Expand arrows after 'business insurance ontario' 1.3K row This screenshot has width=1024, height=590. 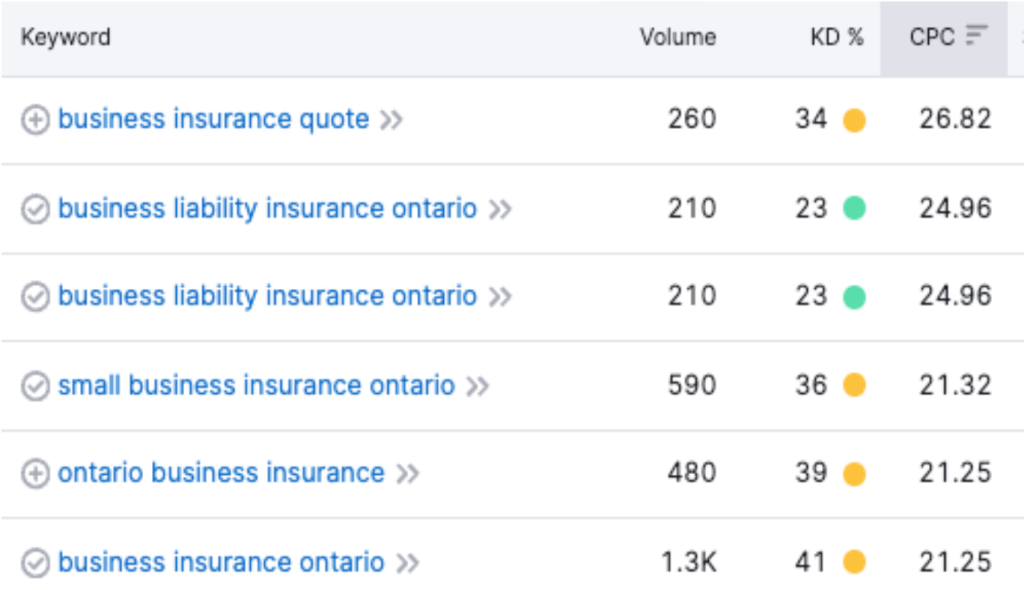407,563
